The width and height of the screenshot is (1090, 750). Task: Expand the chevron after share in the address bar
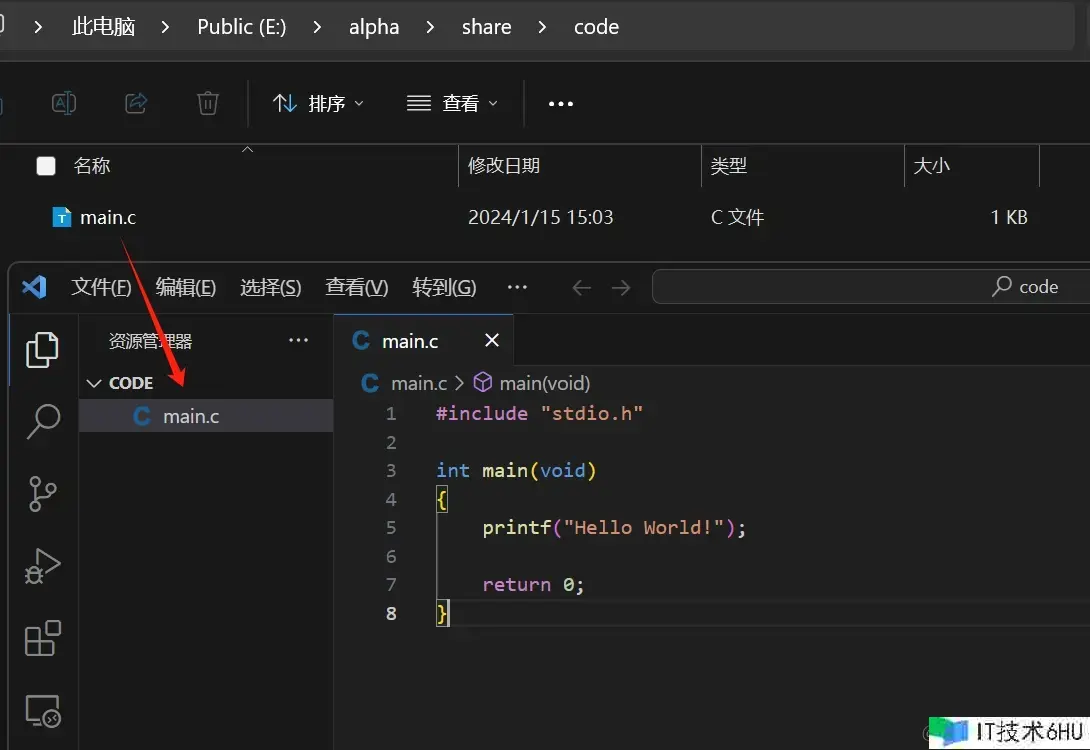click(542, 27)
